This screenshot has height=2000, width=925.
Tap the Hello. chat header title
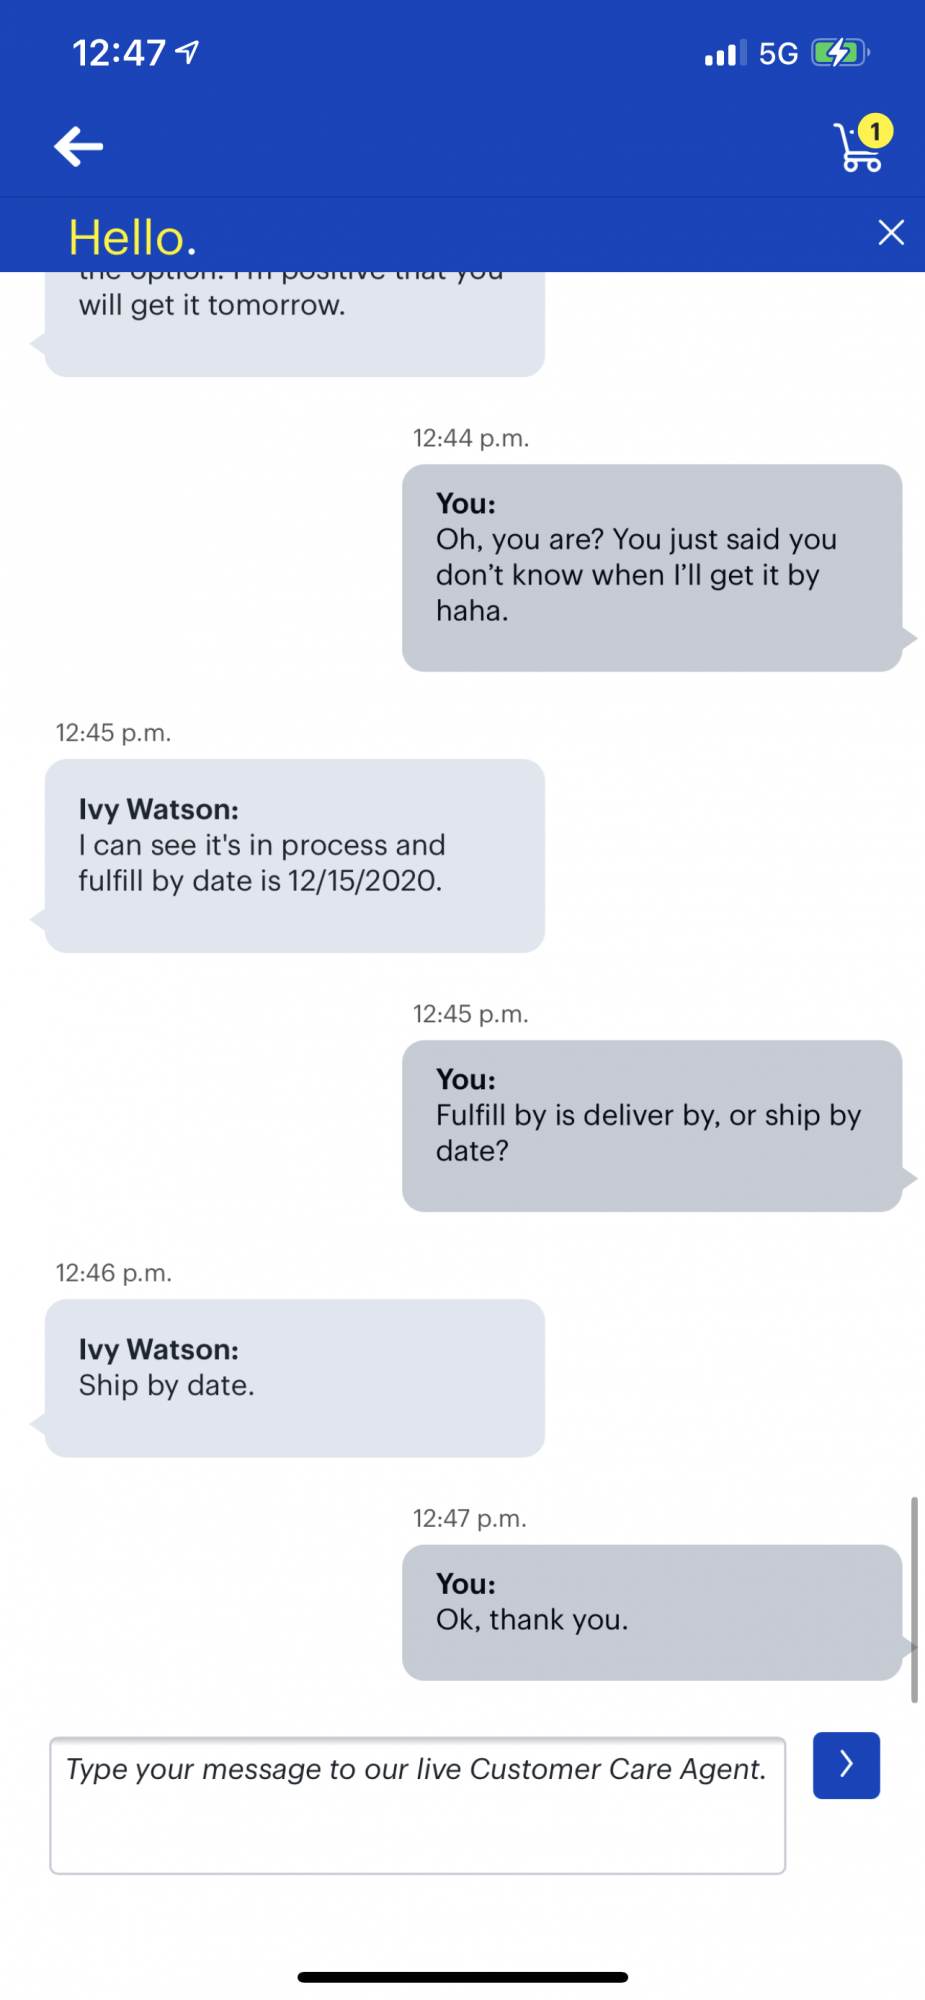tap(132, 238)
